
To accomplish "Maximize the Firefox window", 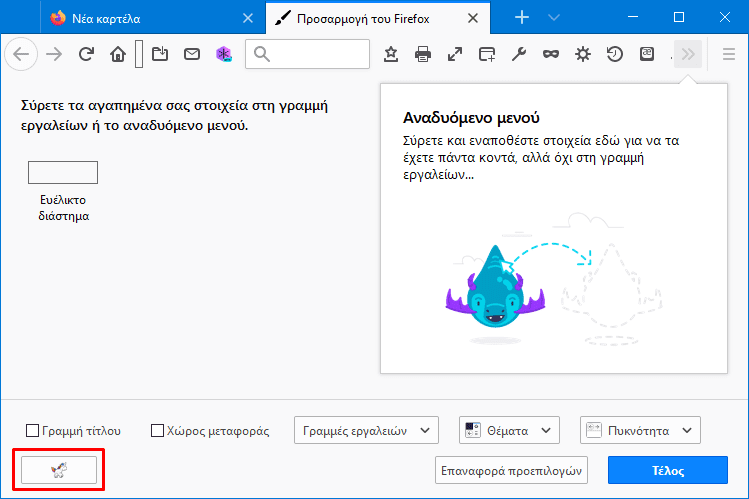I will [x=679, y=17].
